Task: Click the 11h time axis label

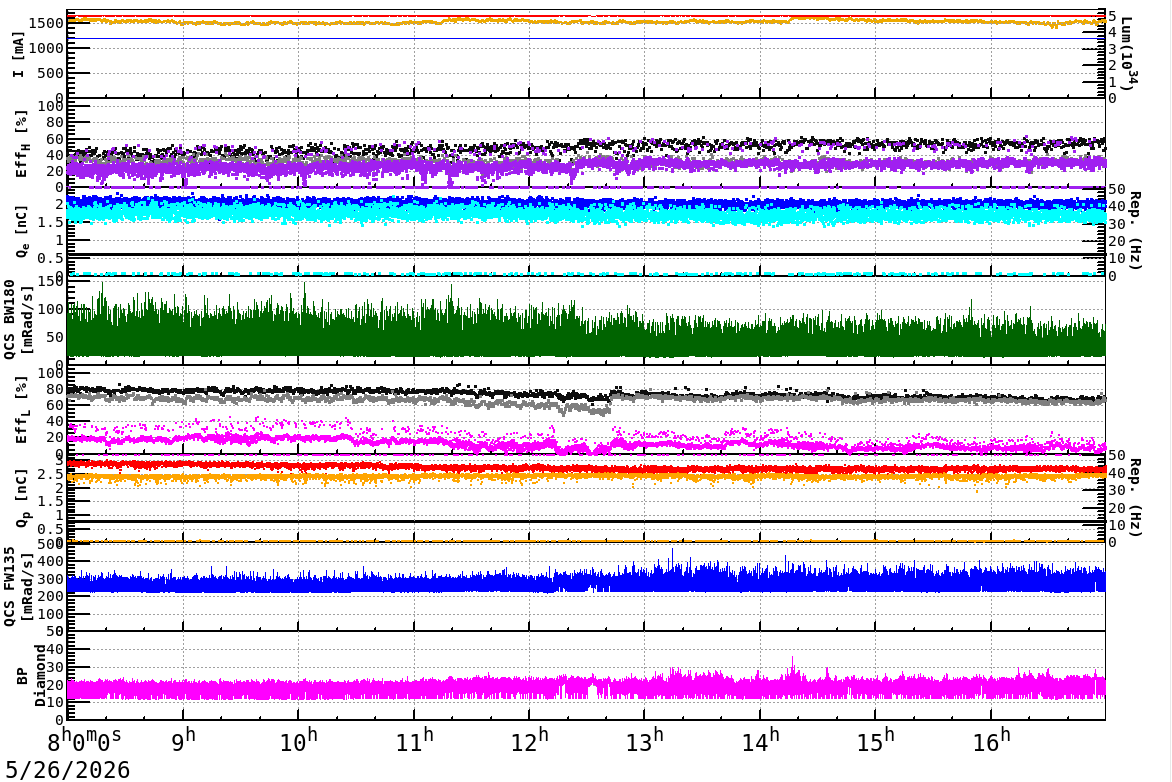Action: [x=415, y=740]
